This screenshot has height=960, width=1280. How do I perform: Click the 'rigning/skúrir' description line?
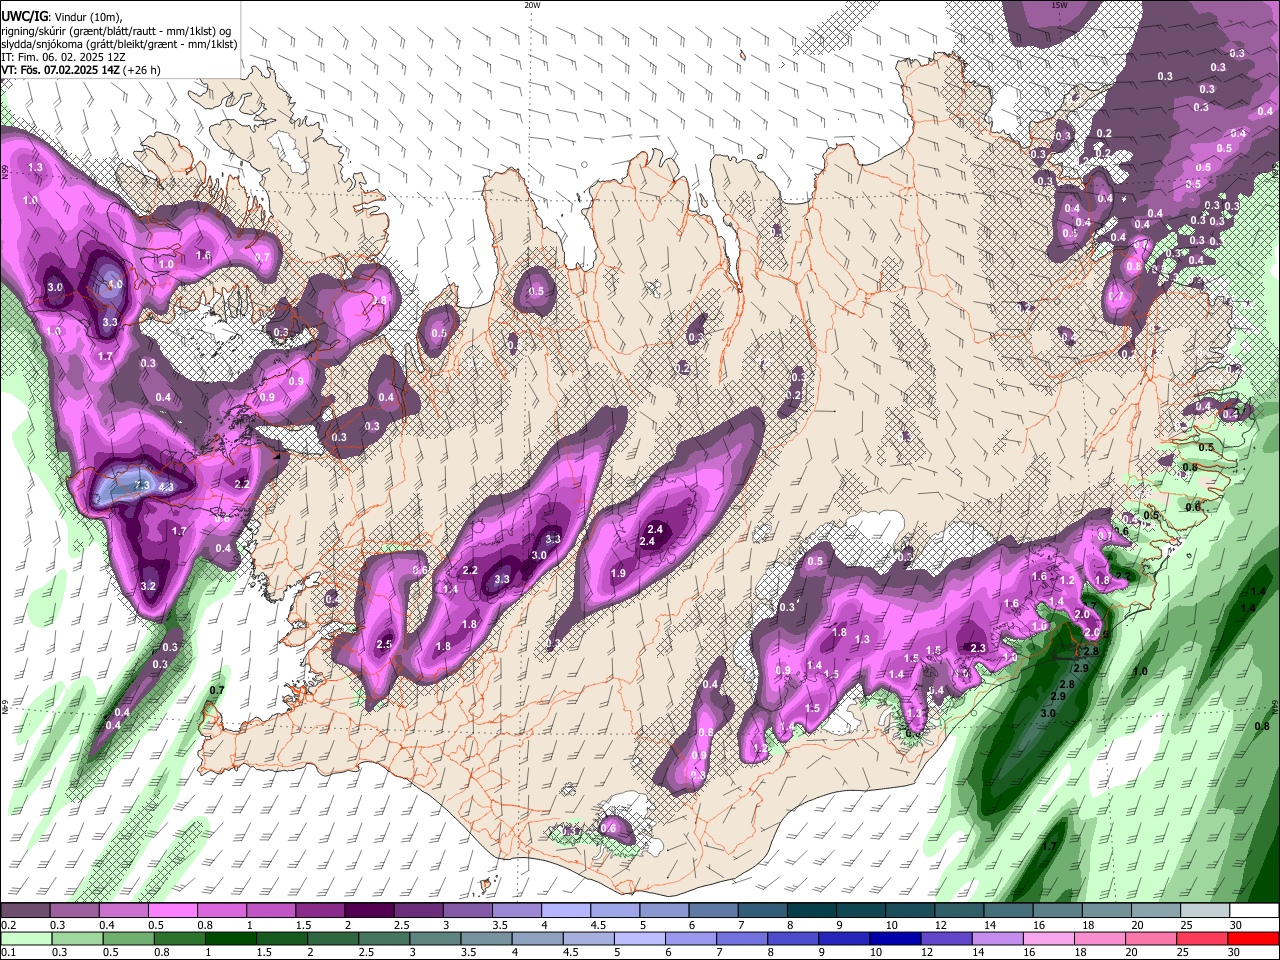115,30
